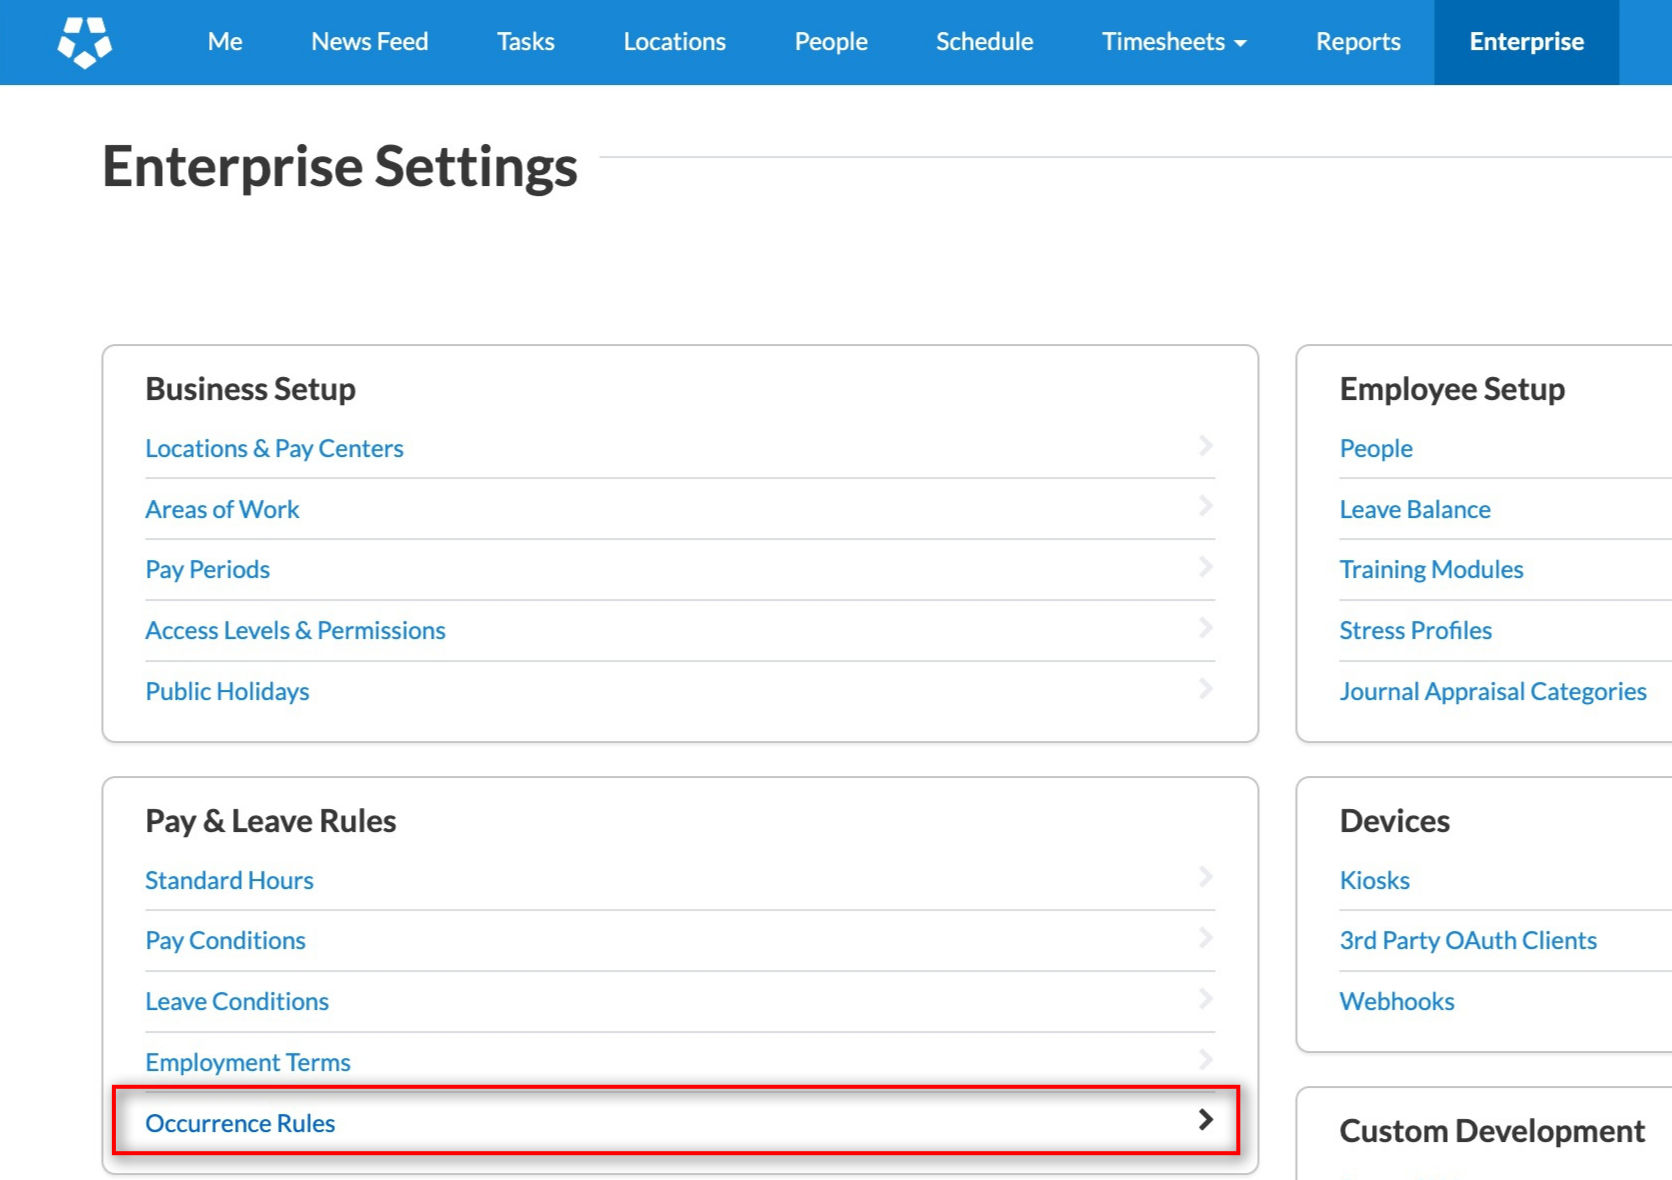
Task: Click chevron arrow beside Public Holidays
Action: 1205,689
